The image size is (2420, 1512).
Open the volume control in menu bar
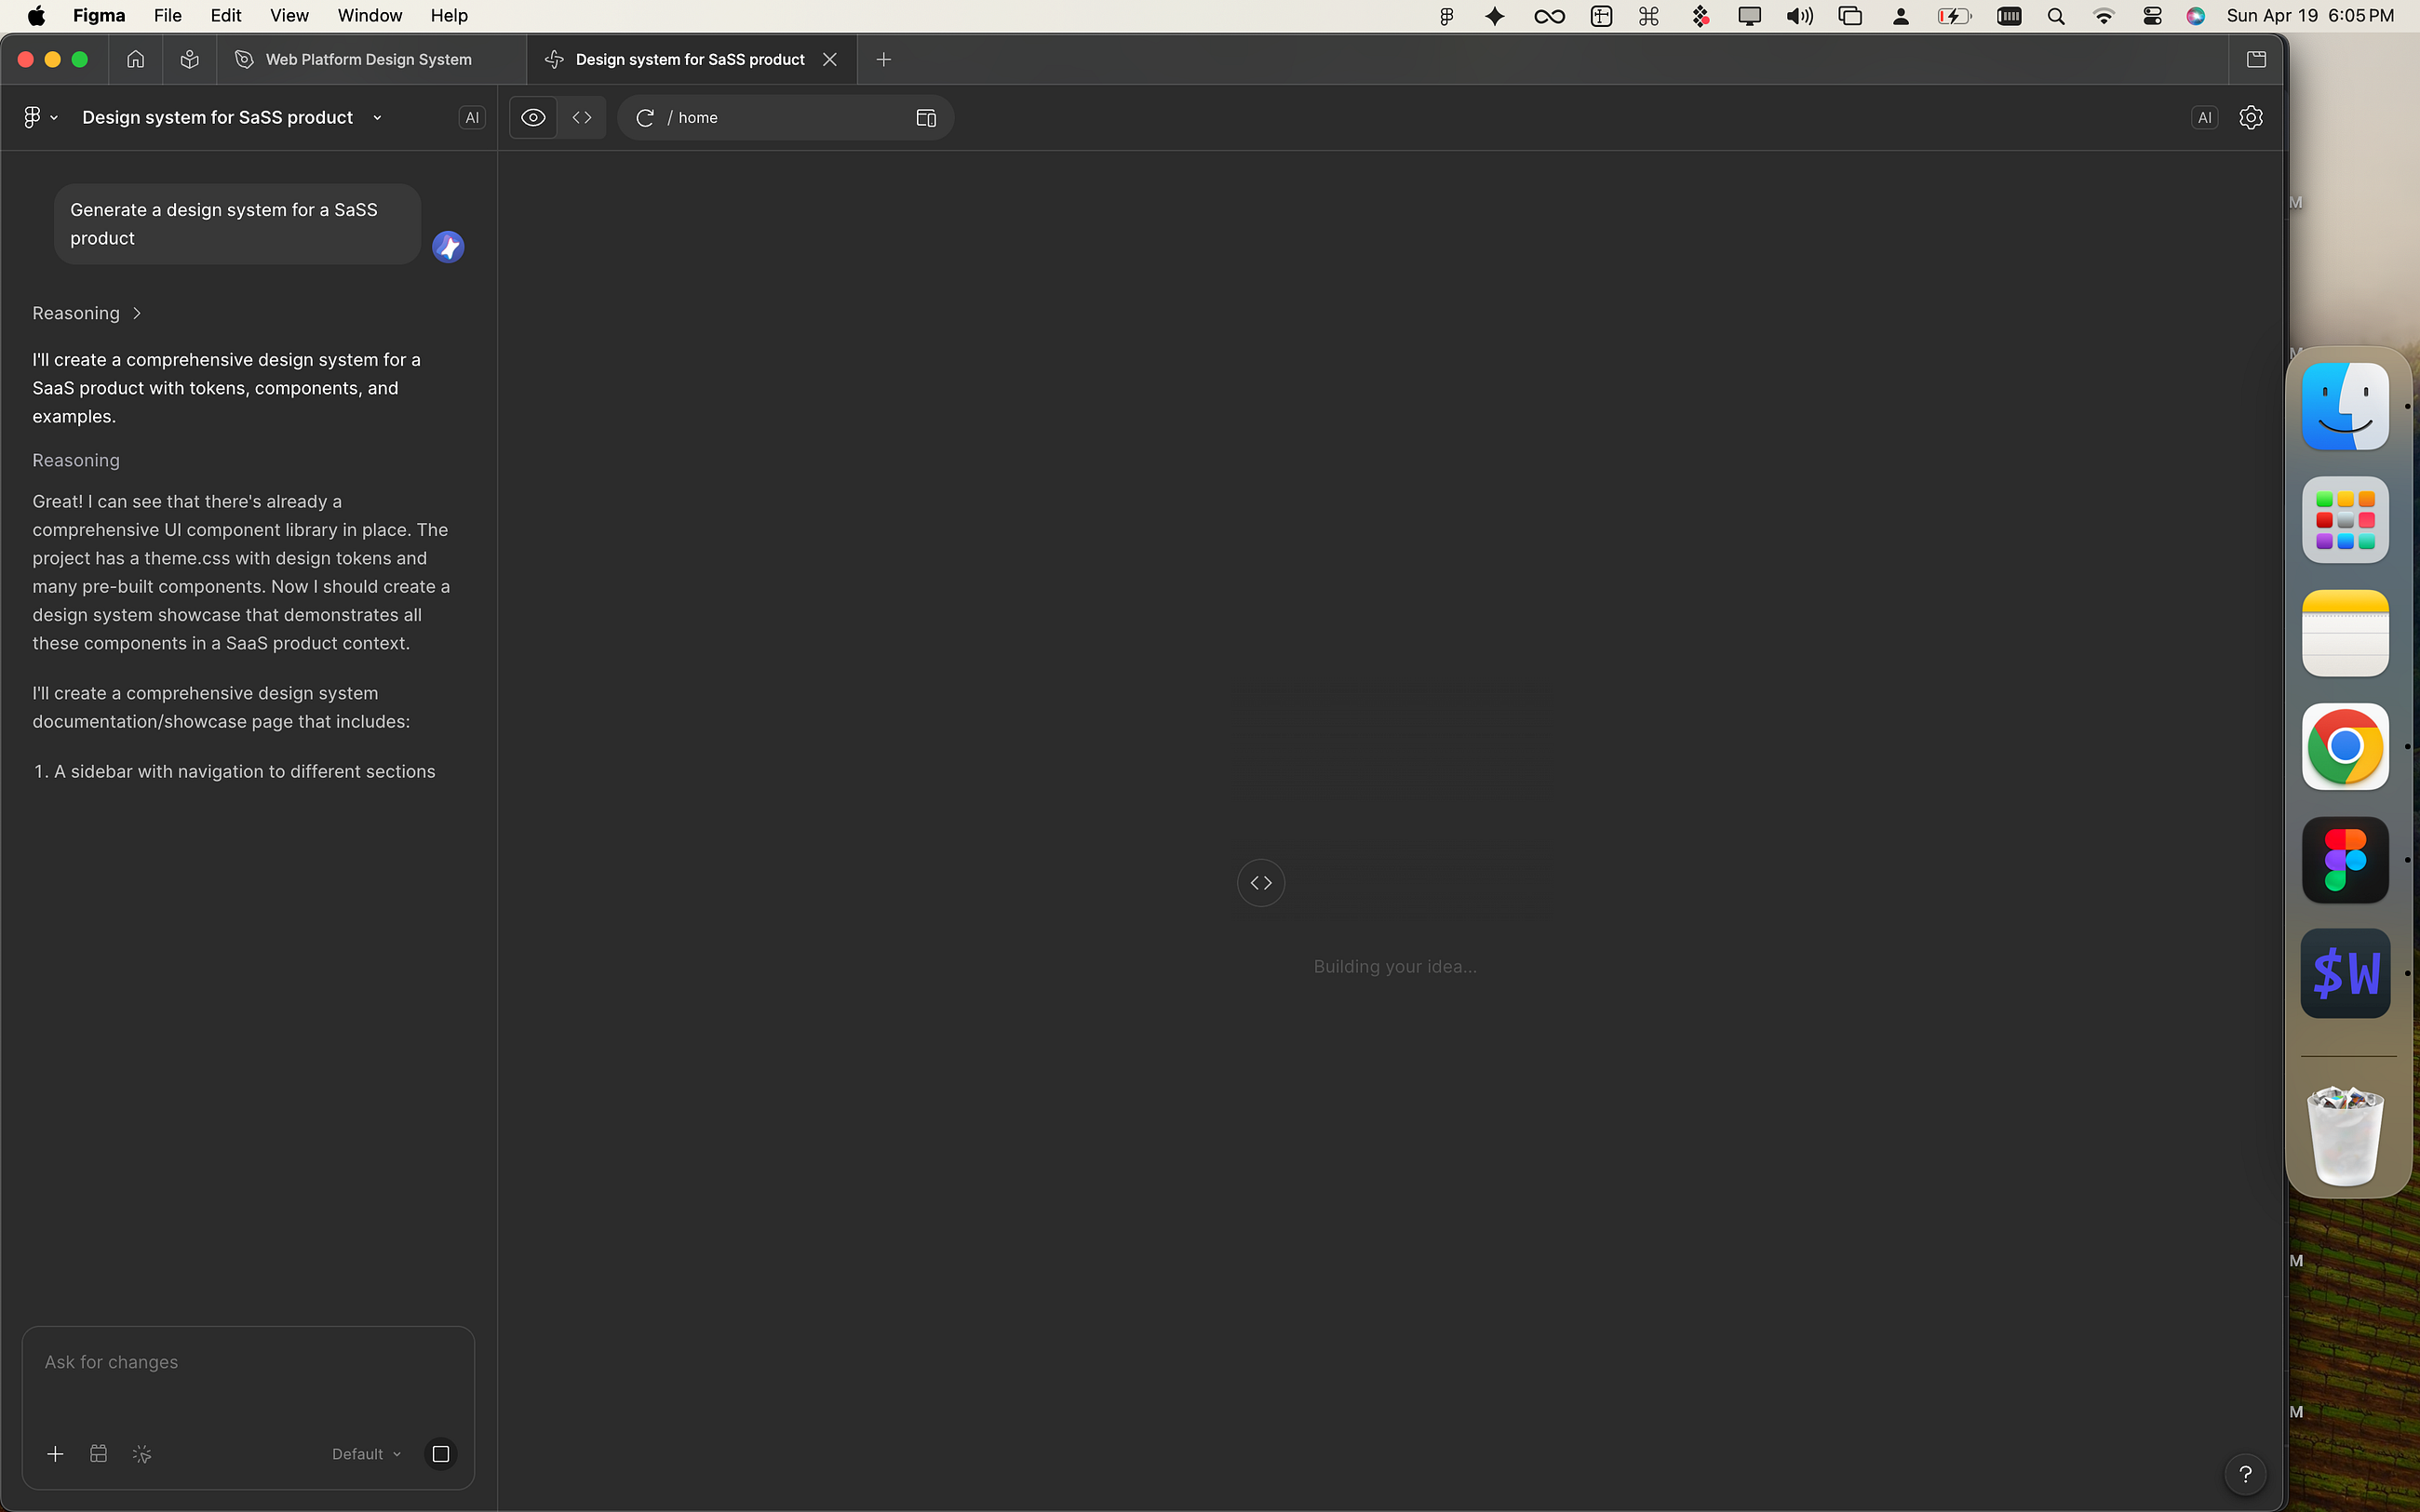1799,15
